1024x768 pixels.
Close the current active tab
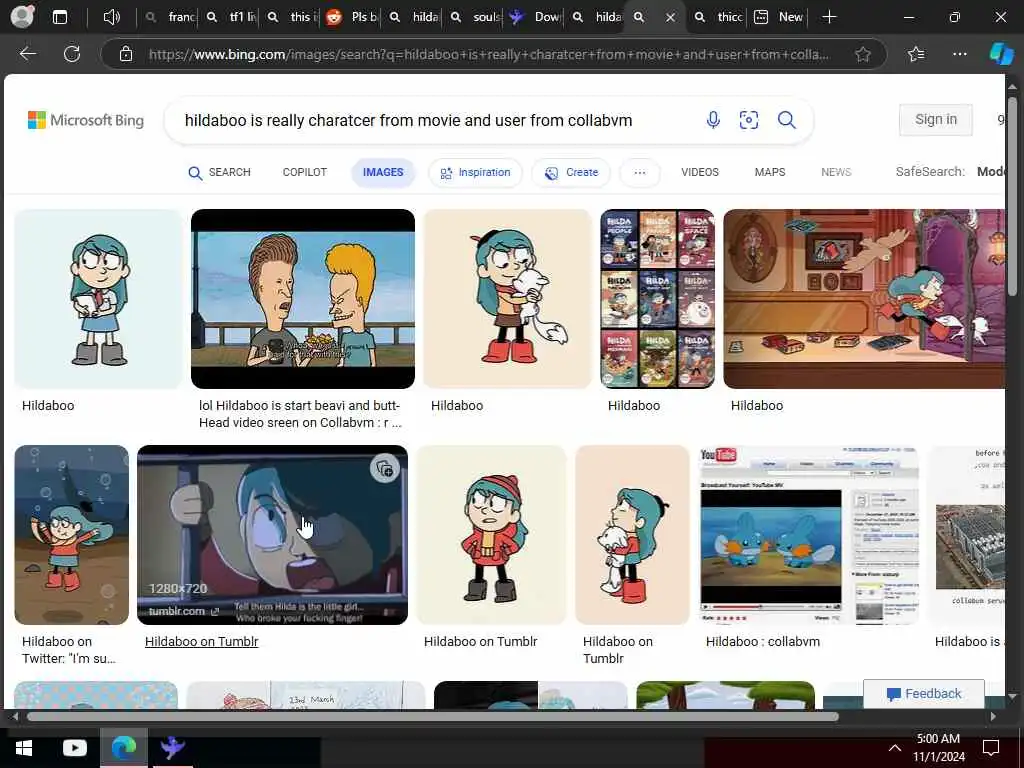pyautogui.click(x=670, y=18)
